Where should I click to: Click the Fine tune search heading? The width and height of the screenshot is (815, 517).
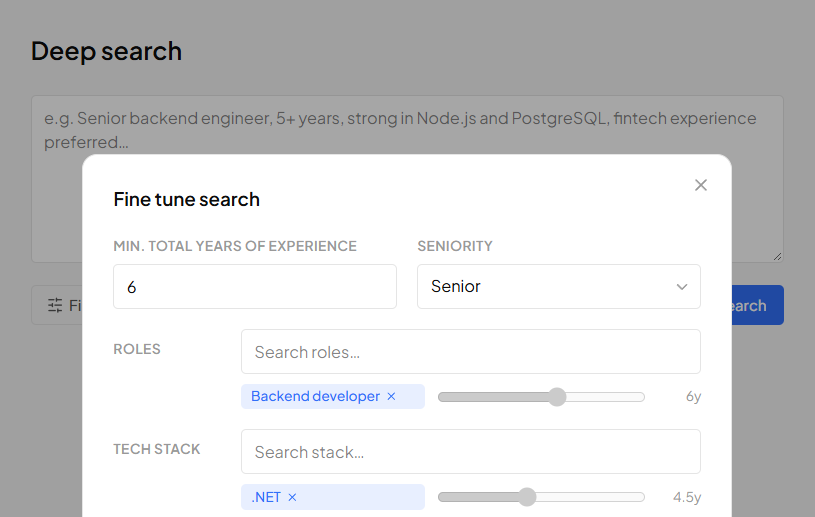point(187,200)
